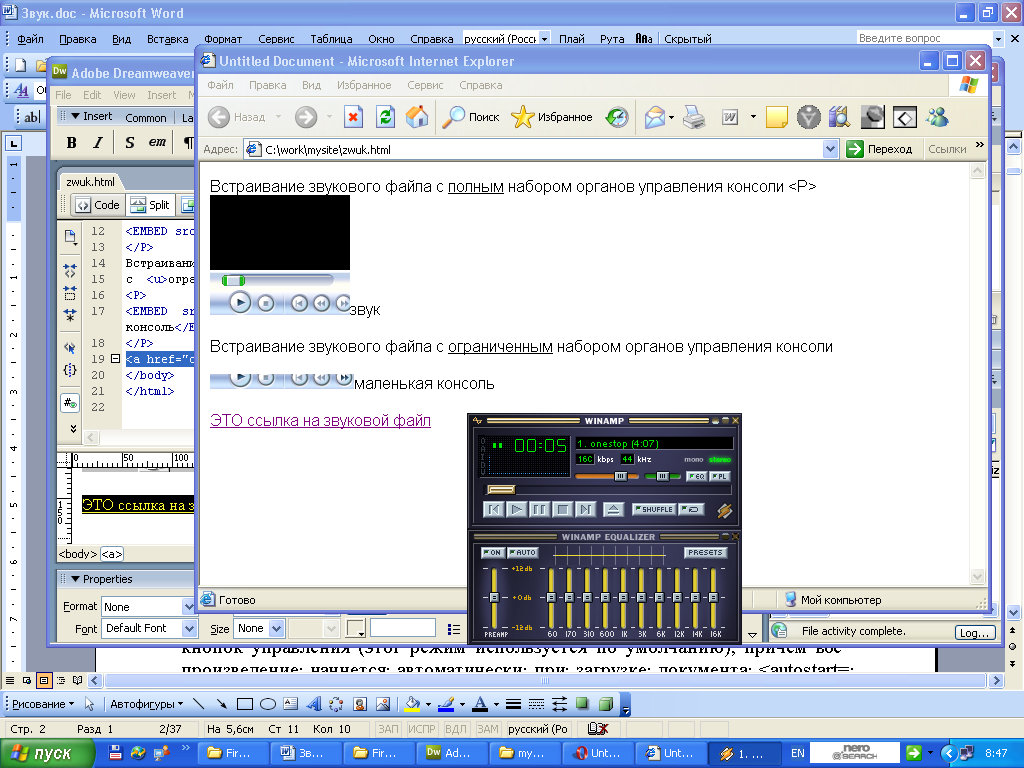1024x768 pixels.
Task: Open Favorites (Избранное) star in IE
Action: pyautogui.click(x=552, y=117)
